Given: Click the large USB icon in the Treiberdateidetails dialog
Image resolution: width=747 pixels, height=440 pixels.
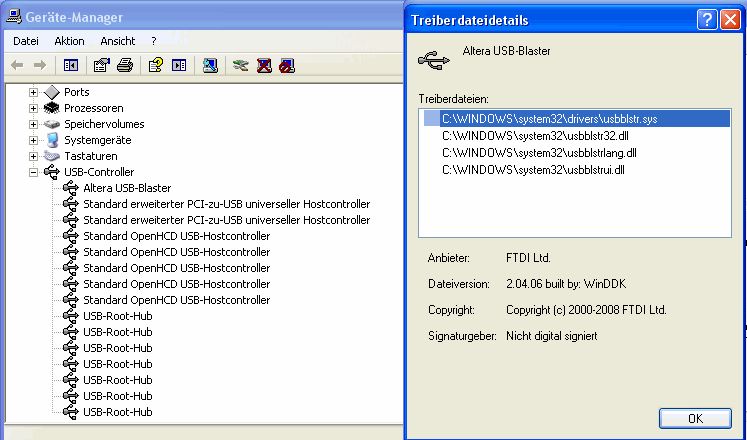Looking at the screenshot, I should pyautogui.click(x=434, y=60).
